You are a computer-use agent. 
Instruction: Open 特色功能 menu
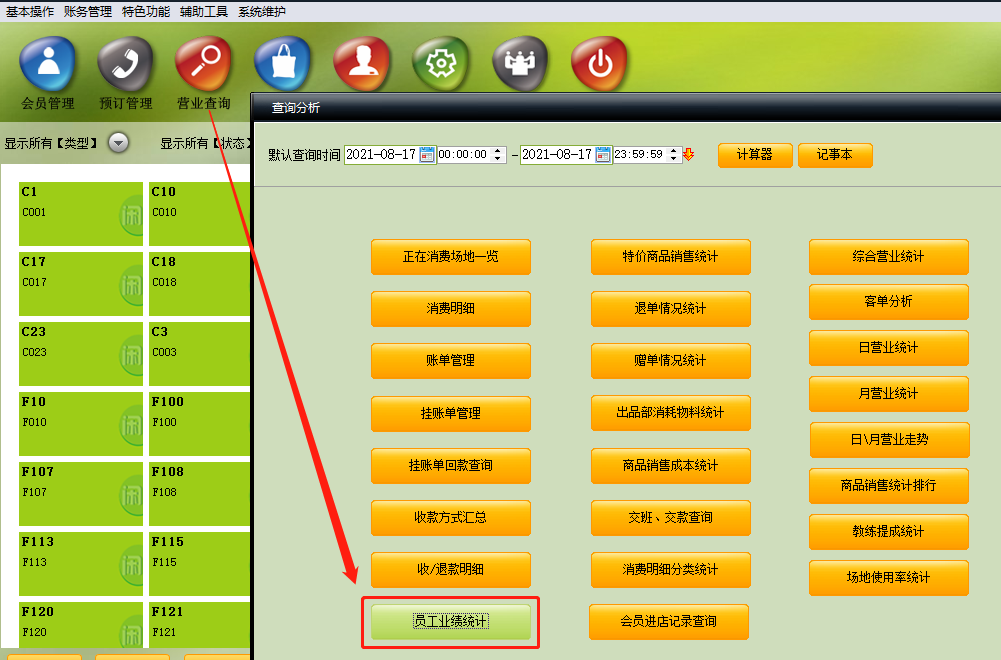point(146,11)
